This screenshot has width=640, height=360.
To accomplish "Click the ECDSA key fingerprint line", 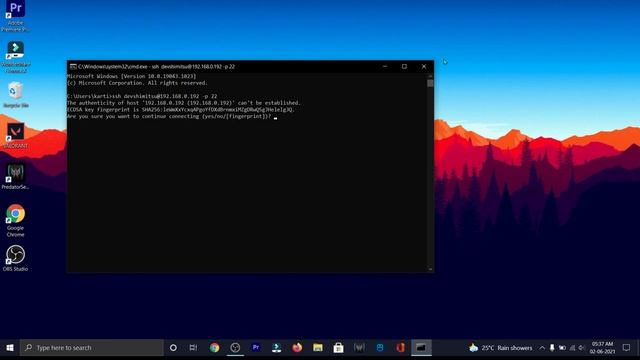I will 181,110.
